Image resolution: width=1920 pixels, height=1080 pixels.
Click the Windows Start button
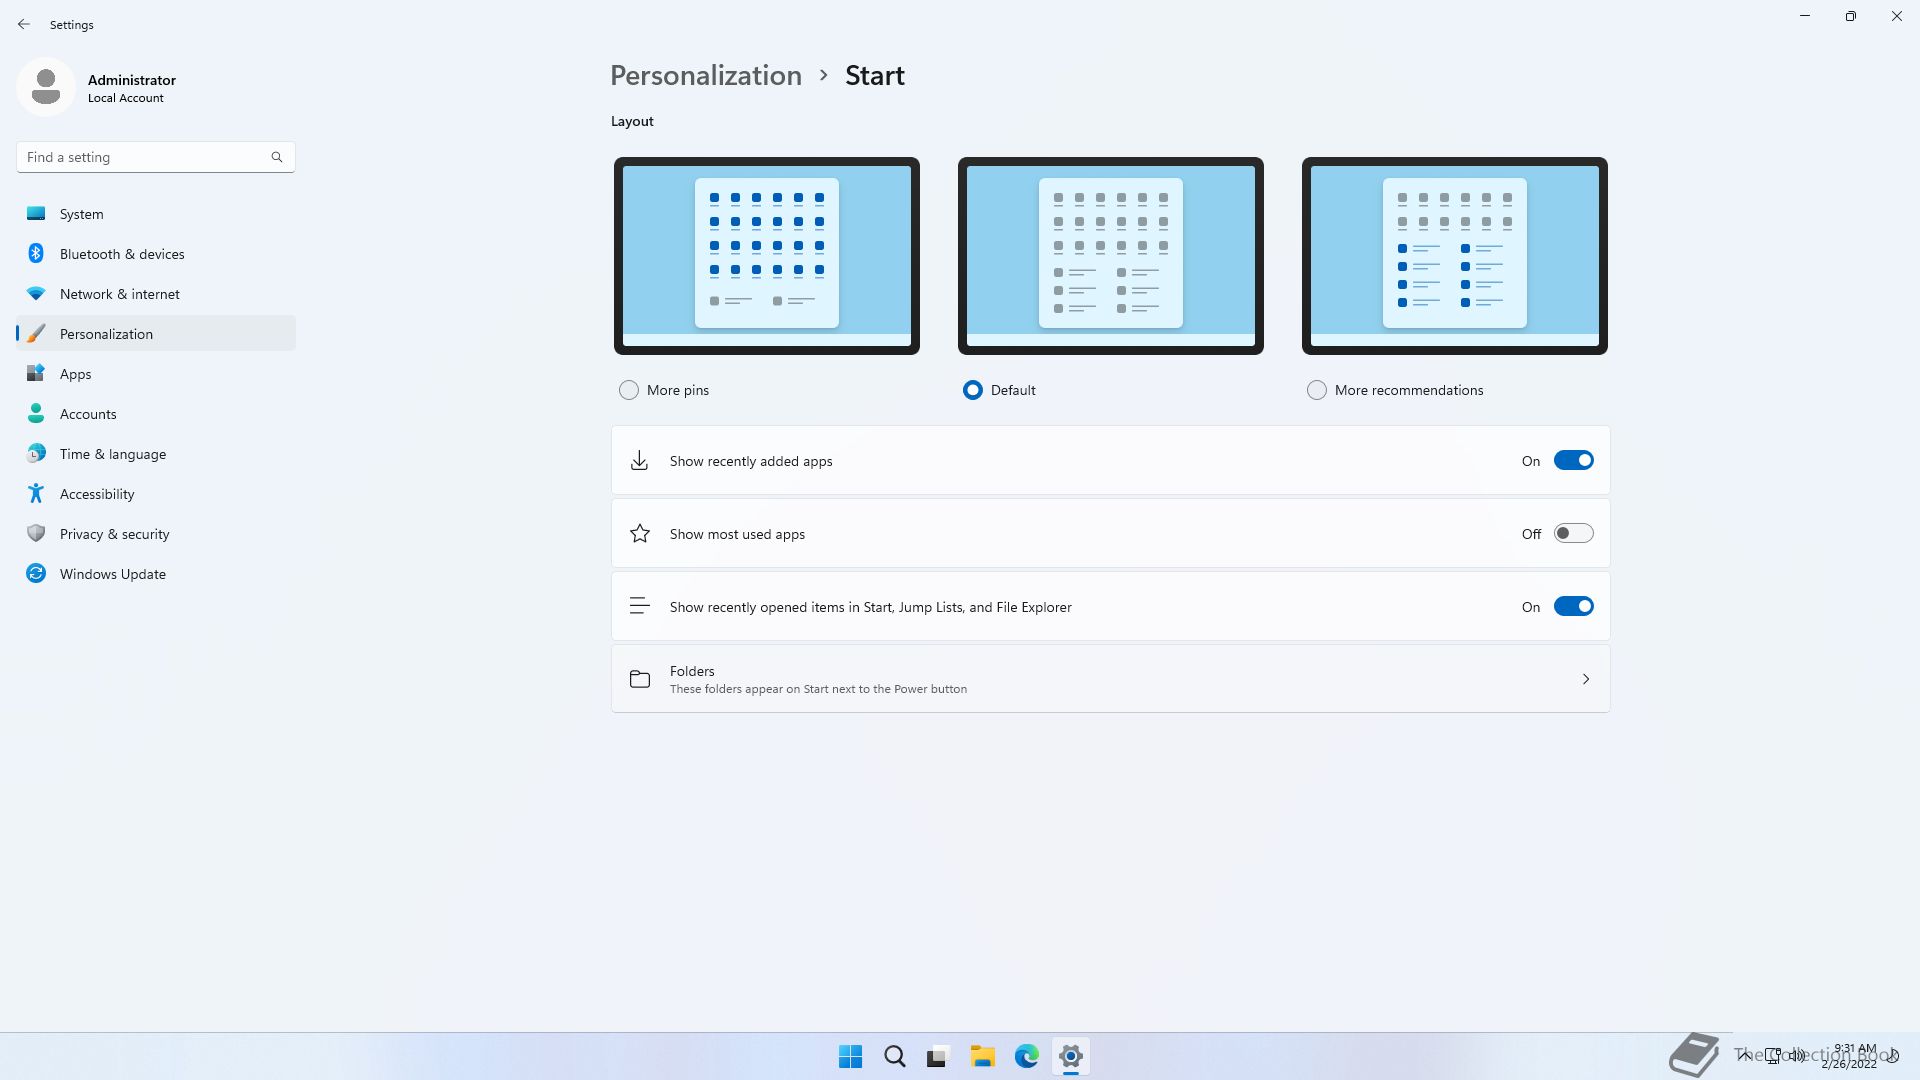pos(850,1056)
